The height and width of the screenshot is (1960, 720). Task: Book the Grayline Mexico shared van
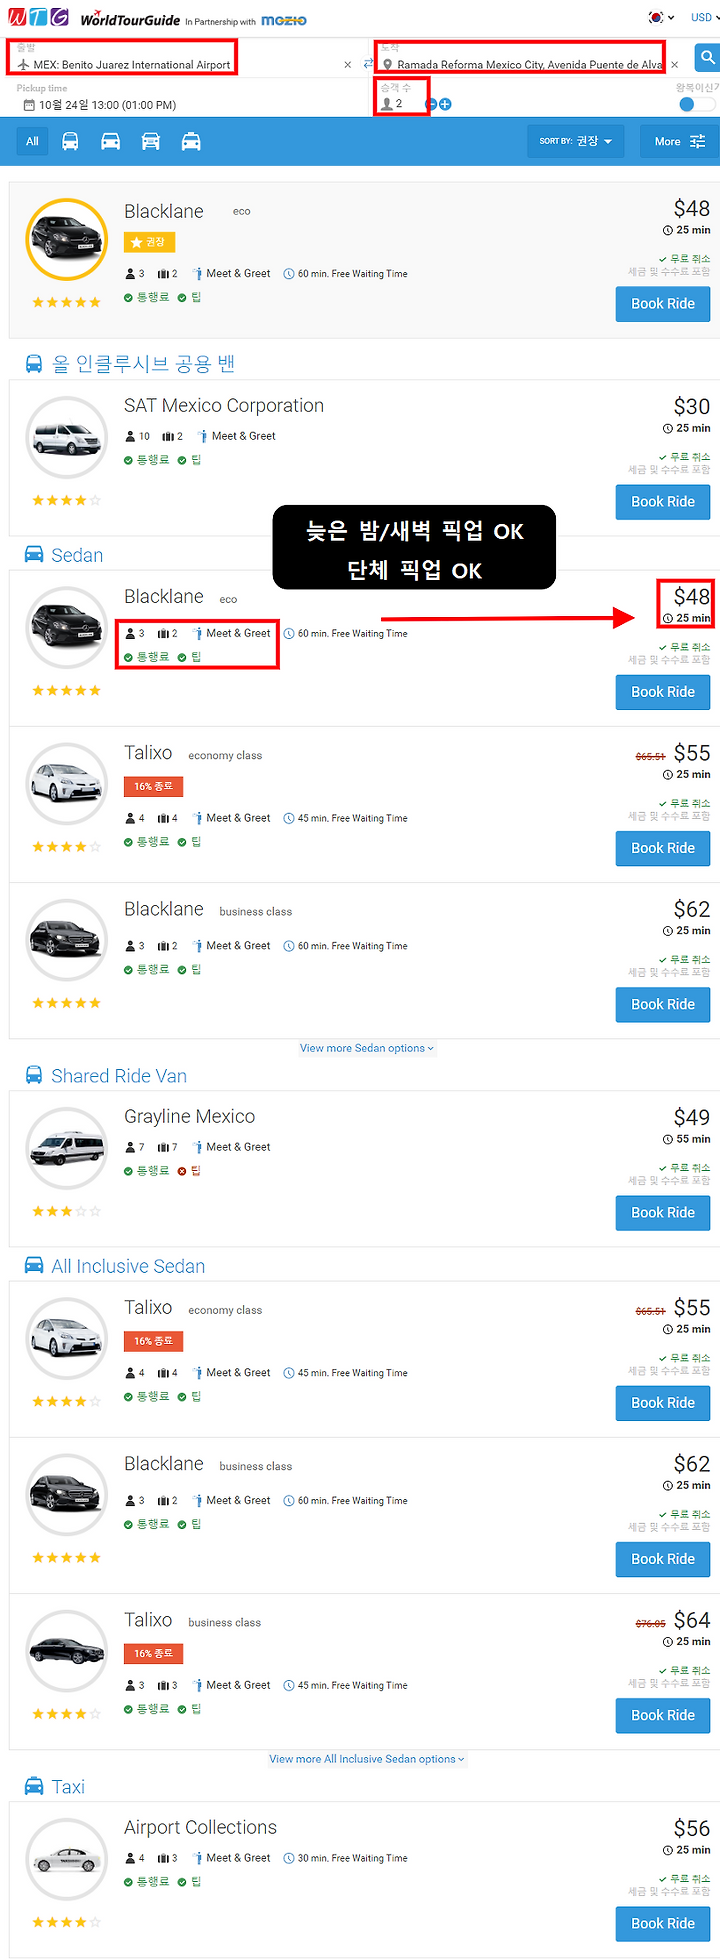click(662, 1213)
